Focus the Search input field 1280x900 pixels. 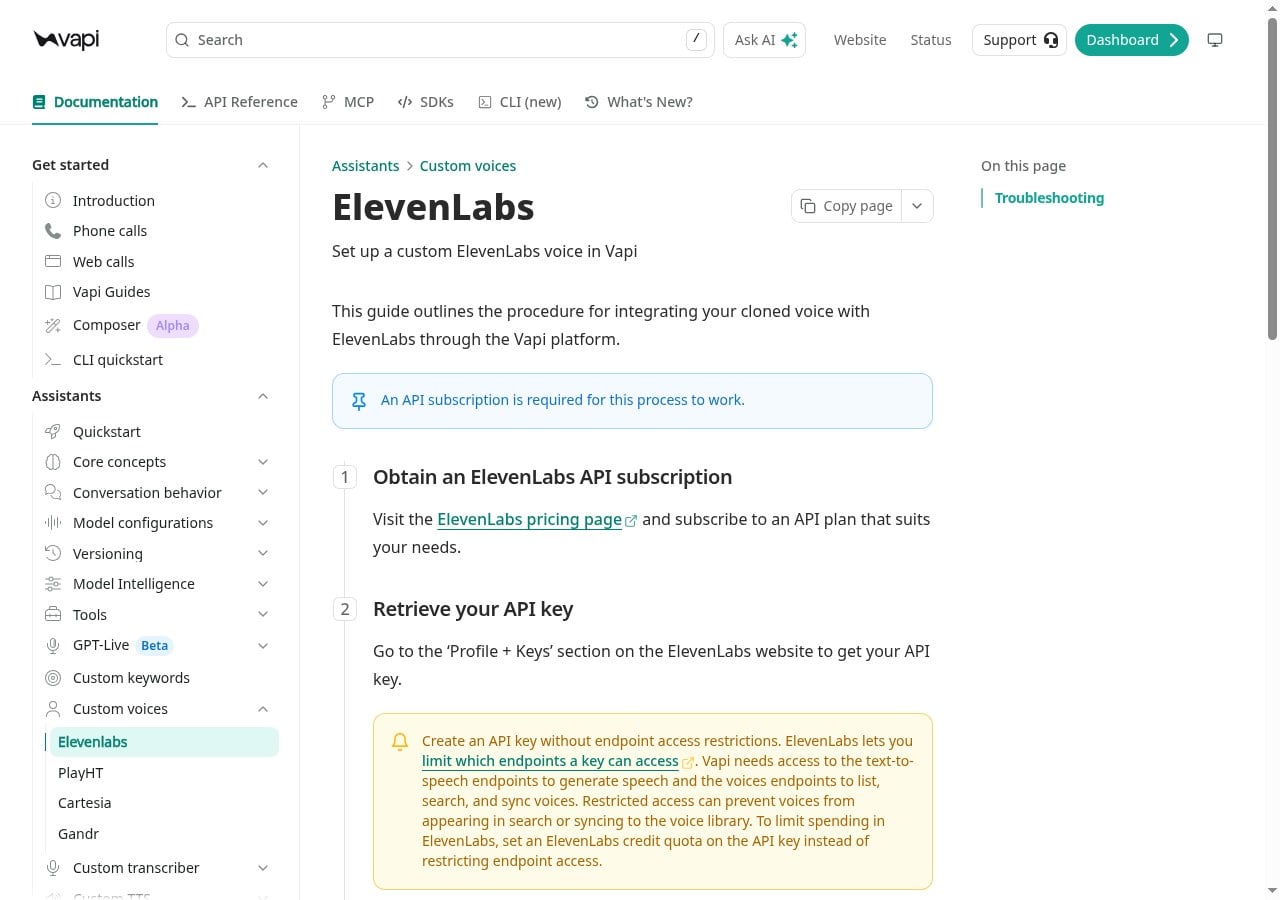click(440, 40)
